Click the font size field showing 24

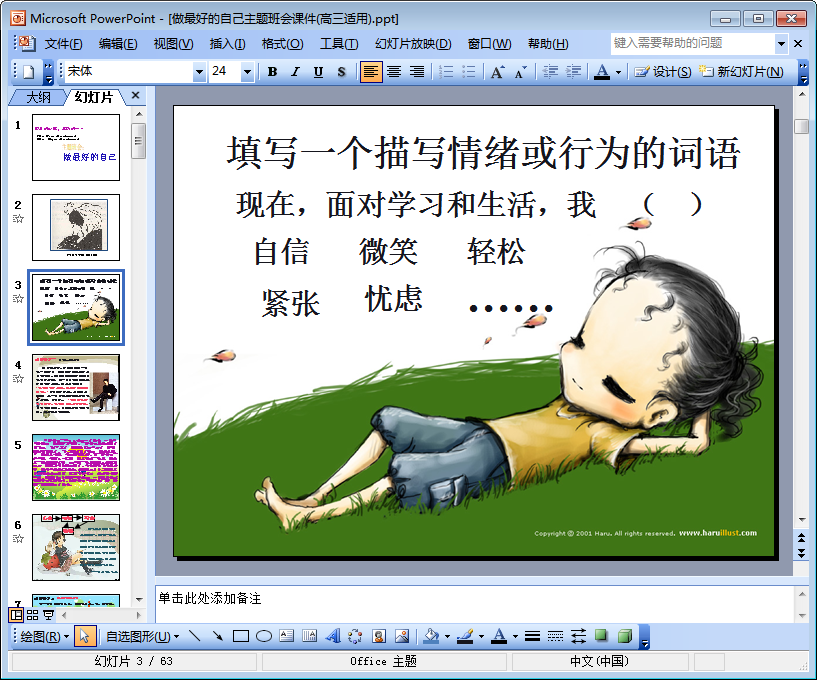click(x=225, y=71)
